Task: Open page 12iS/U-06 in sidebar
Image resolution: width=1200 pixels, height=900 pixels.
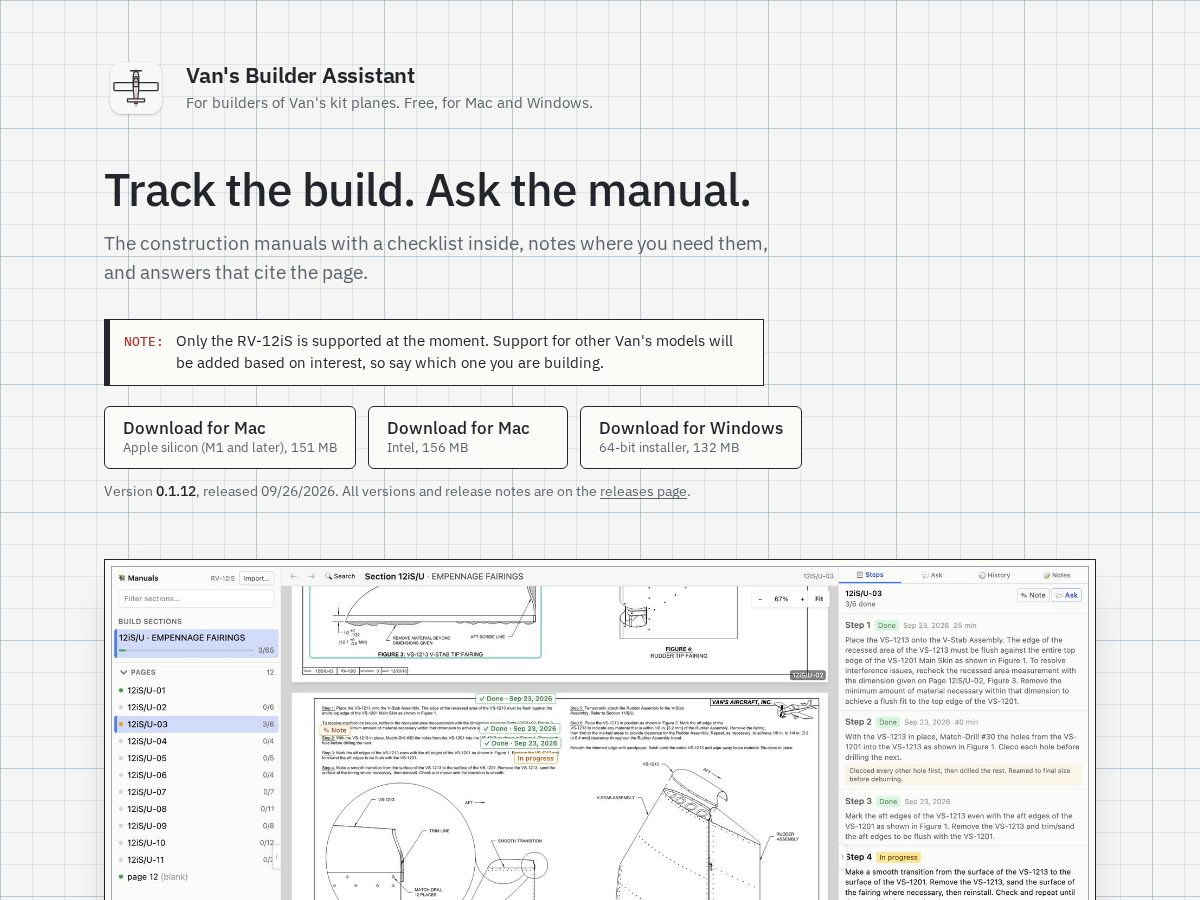Action: pos(196,775)
